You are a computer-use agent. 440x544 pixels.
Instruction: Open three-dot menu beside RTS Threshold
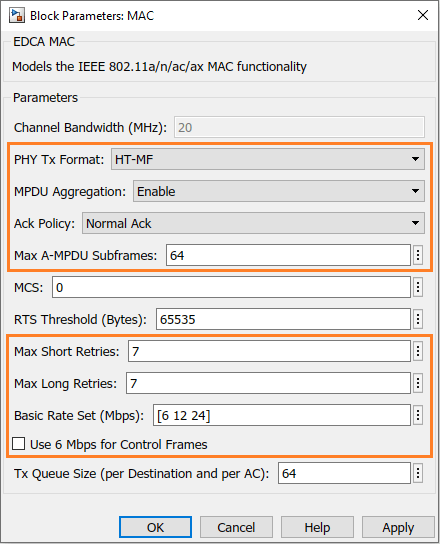(418, 319)
